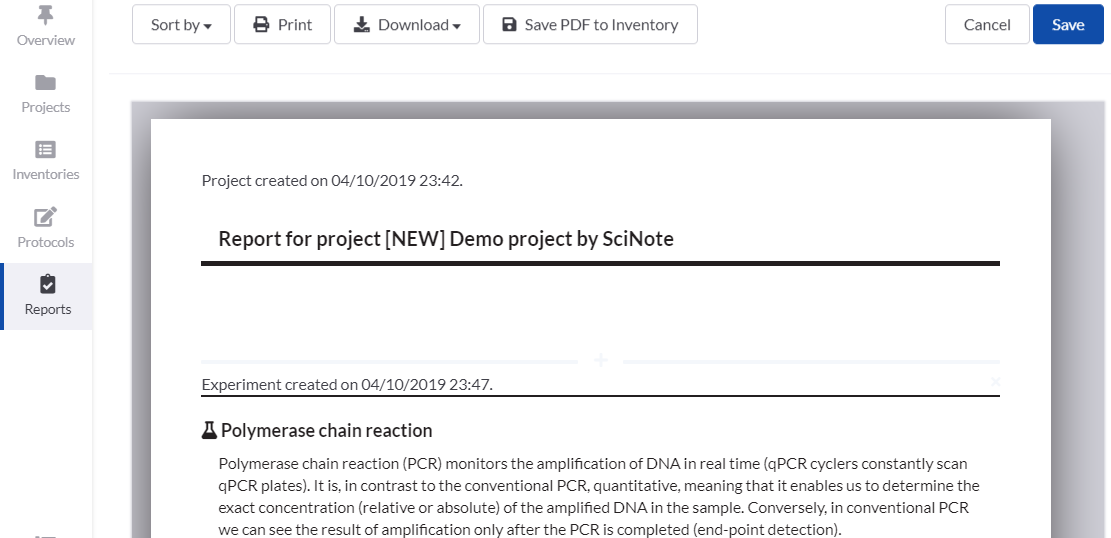The height and width of the screenshot is (538, 1111).
Task: Cancel the report editing
Action: click(x=986, y=25)
